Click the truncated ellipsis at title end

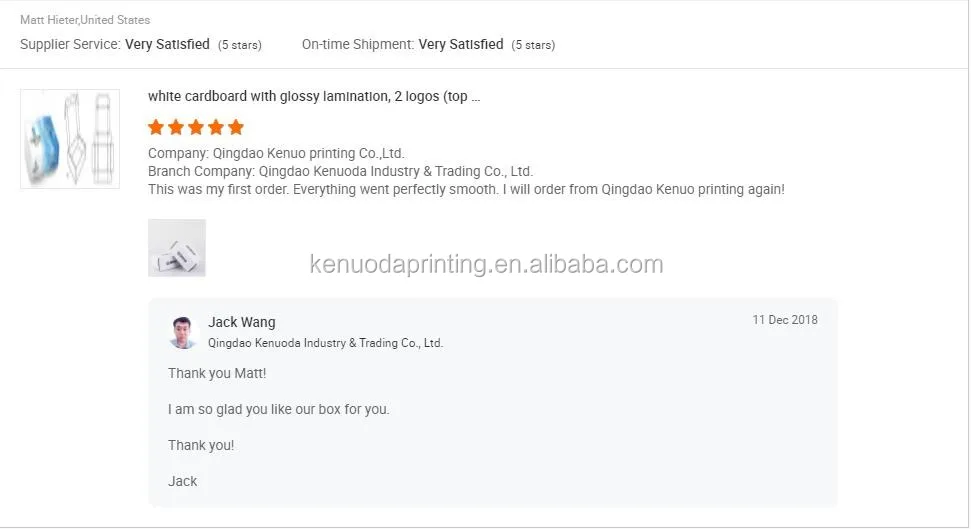pos(476,99)
